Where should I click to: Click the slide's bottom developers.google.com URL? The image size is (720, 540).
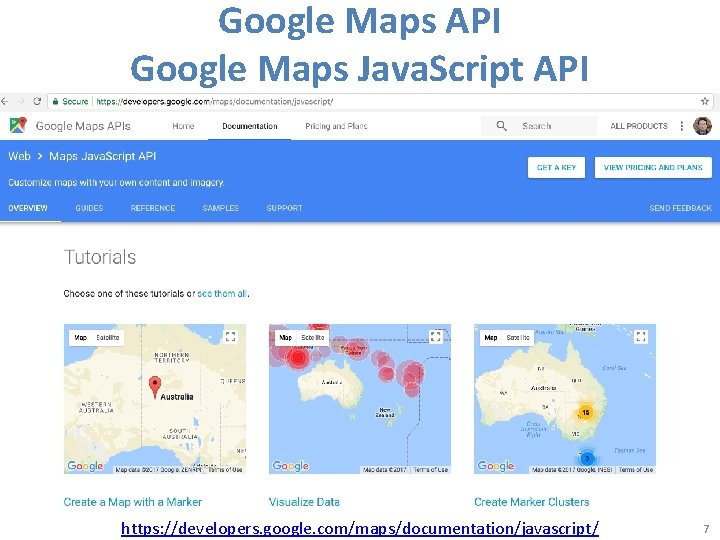click(x=360, y=528)
